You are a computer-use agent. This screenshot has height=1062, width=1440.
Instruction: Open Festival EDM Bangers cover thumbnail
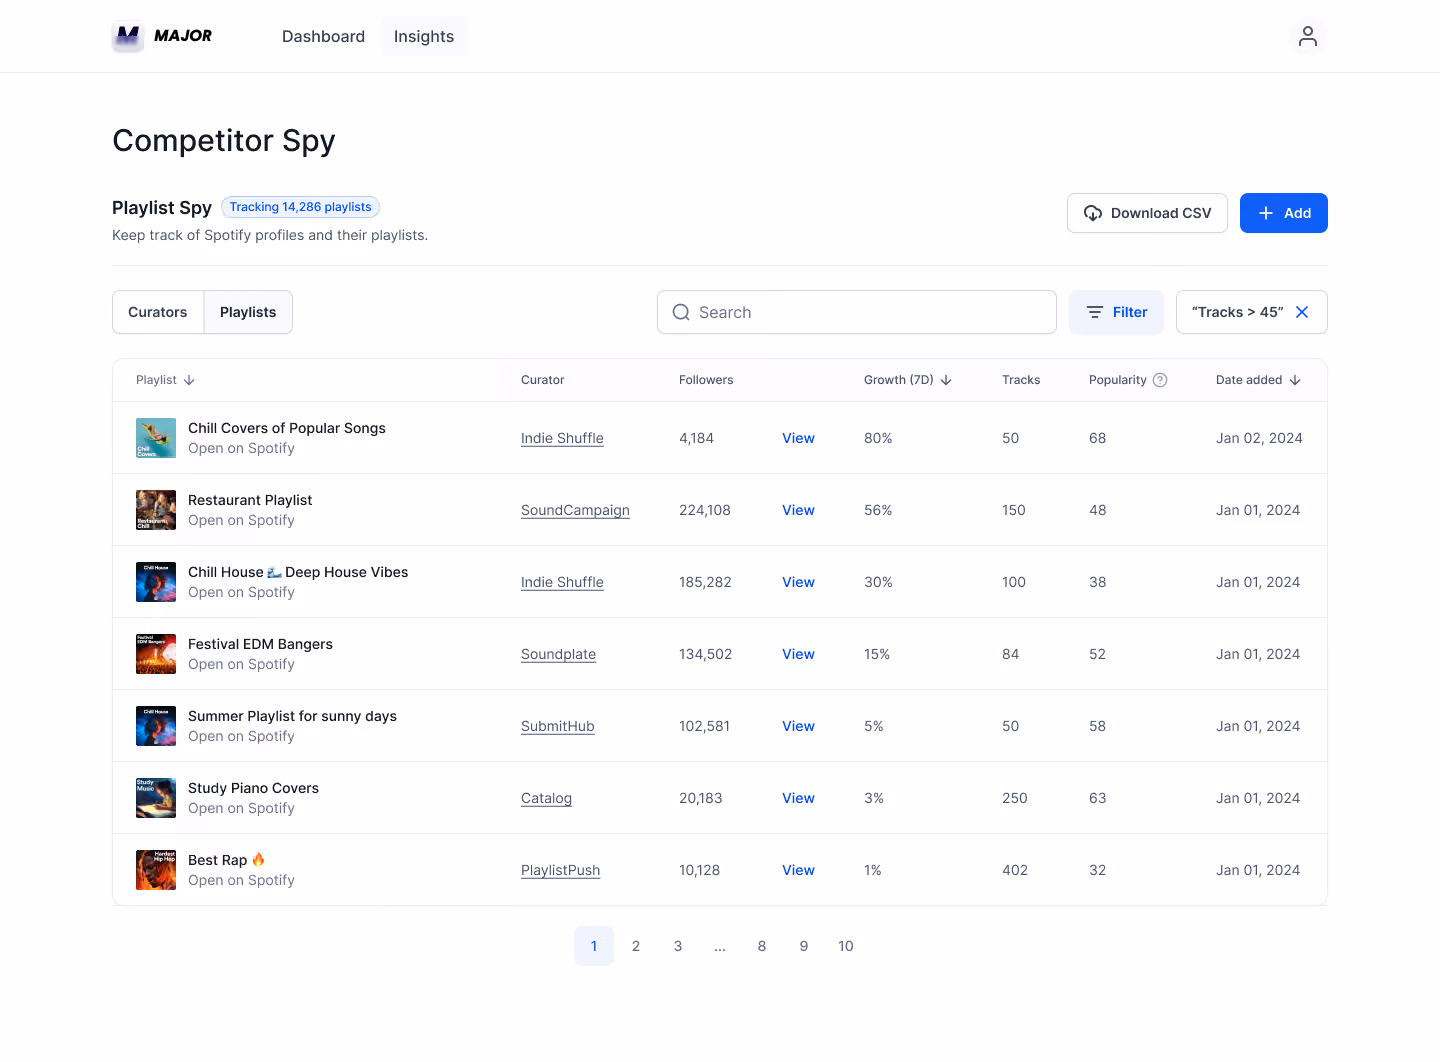156,654
